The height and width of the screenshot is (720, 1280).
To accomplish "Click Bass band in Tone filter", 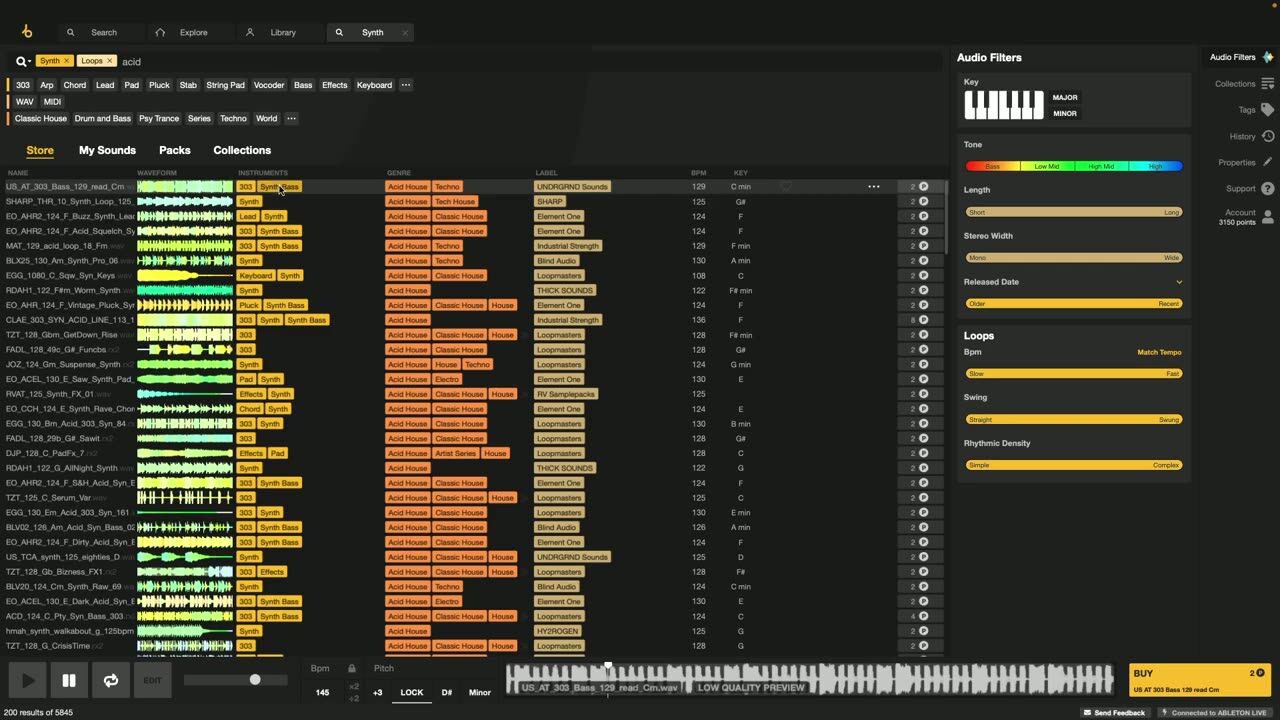I will pos(992,166).
